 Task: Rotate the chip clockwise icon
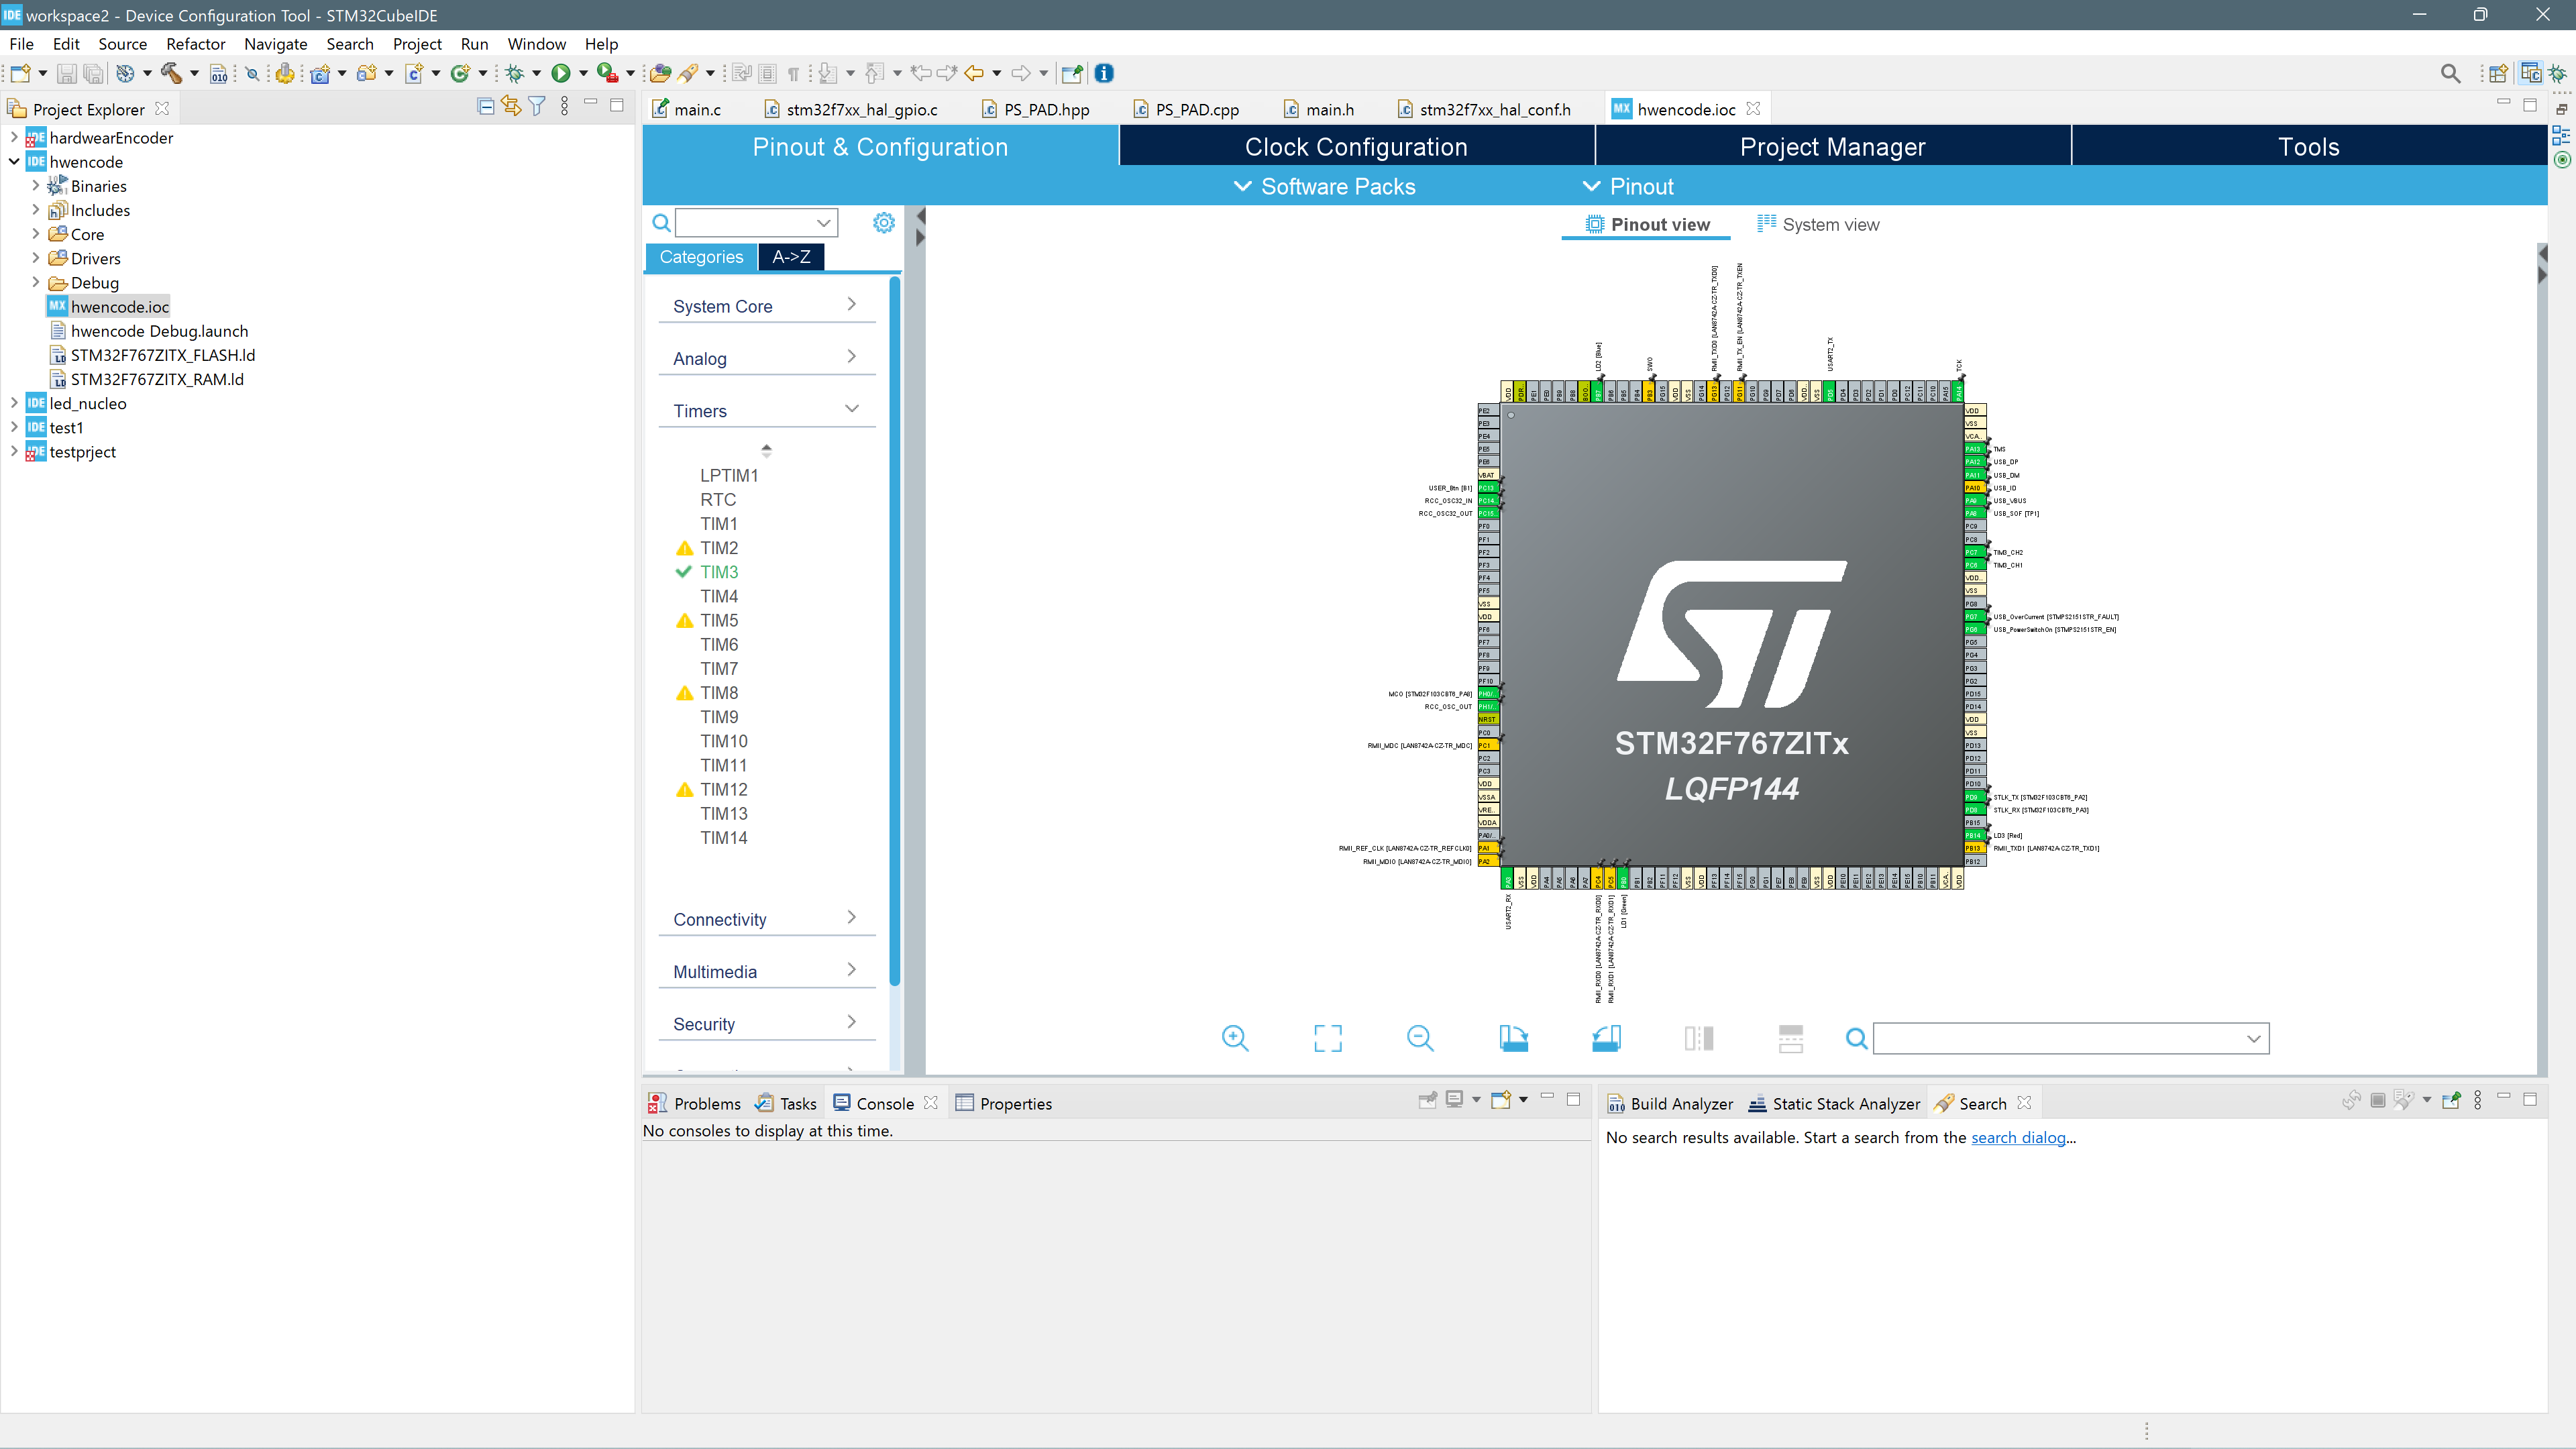click(x=1513, y=1038)
